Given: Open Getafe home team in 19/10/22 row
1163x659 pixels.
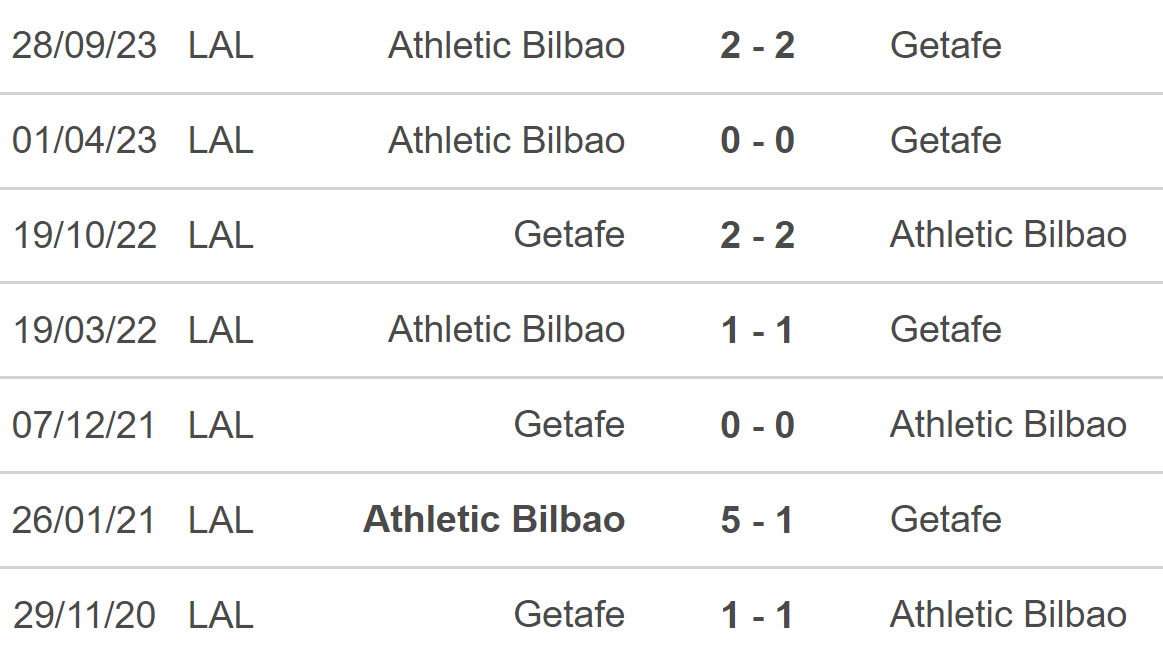Looking at the screenshot, I should point(570,235).
